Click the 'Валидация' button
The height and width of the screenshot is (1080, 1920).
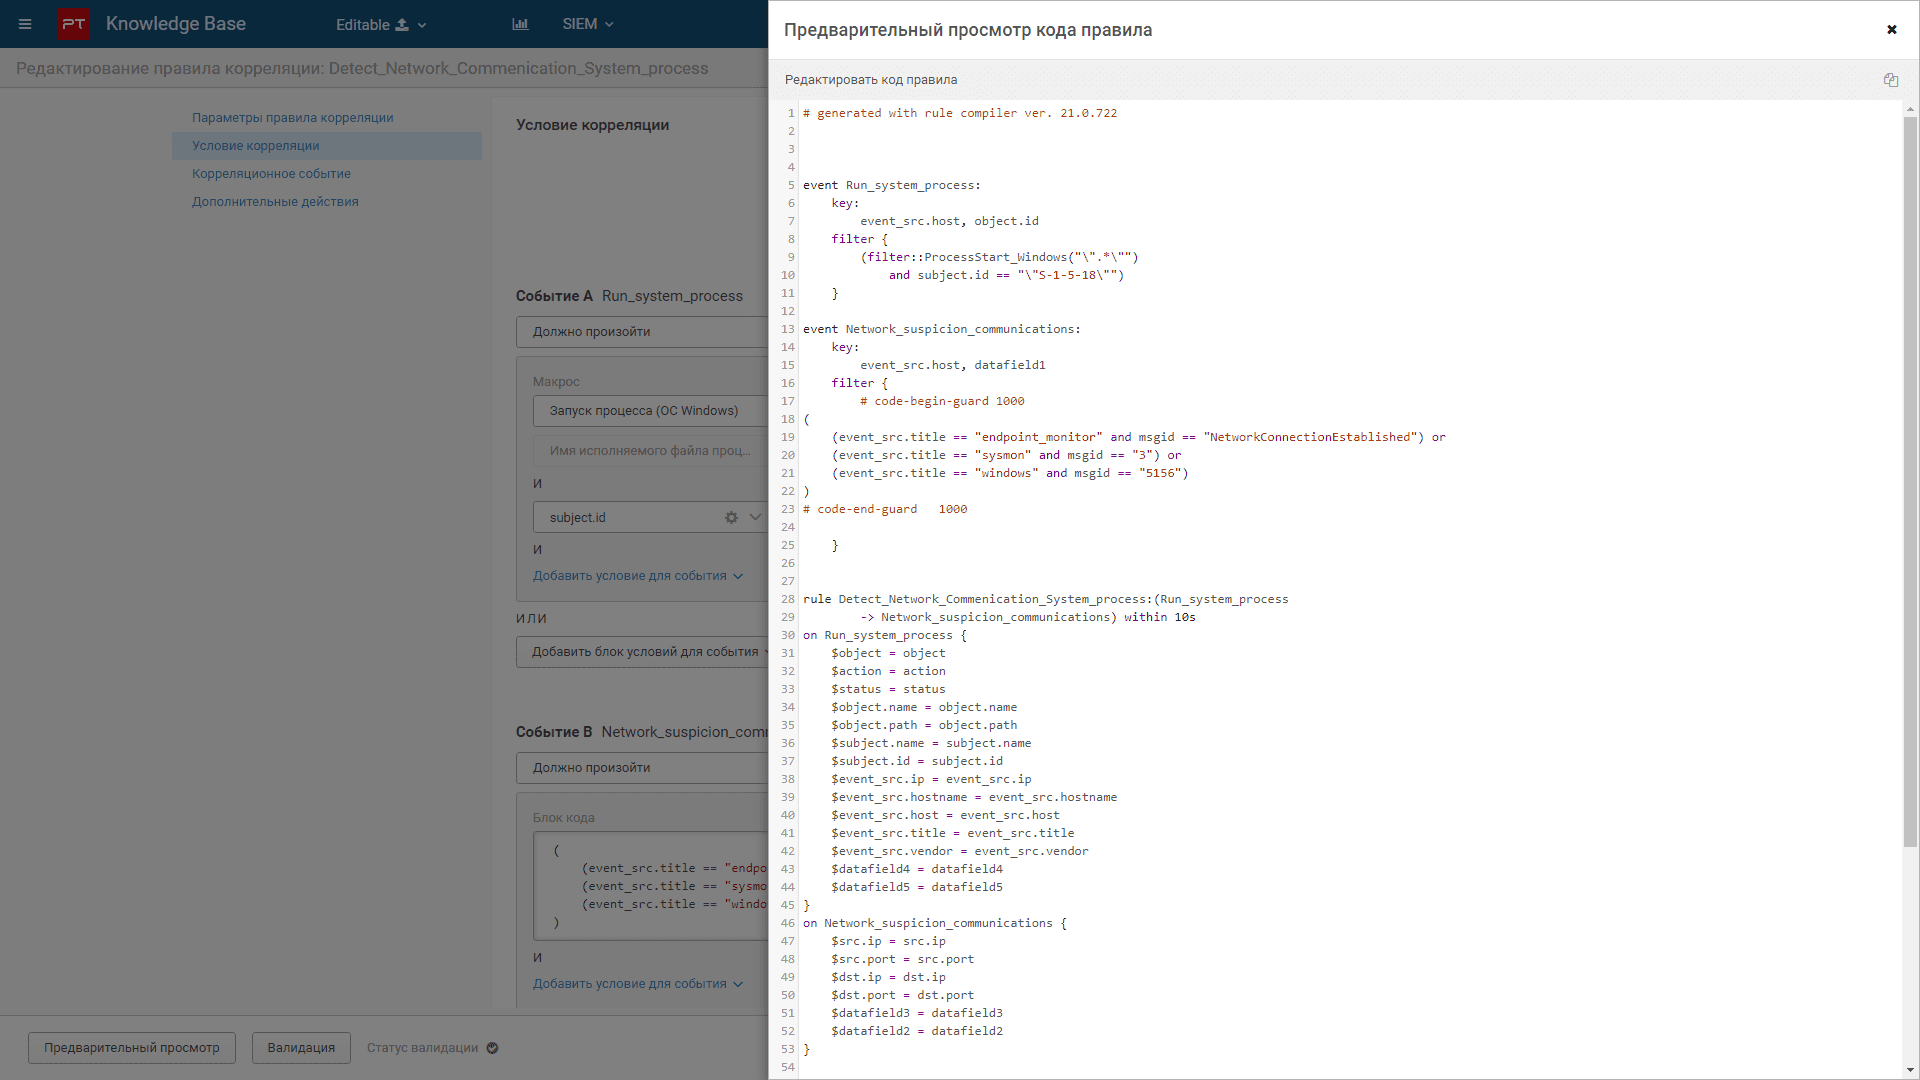pos(301,1048)
